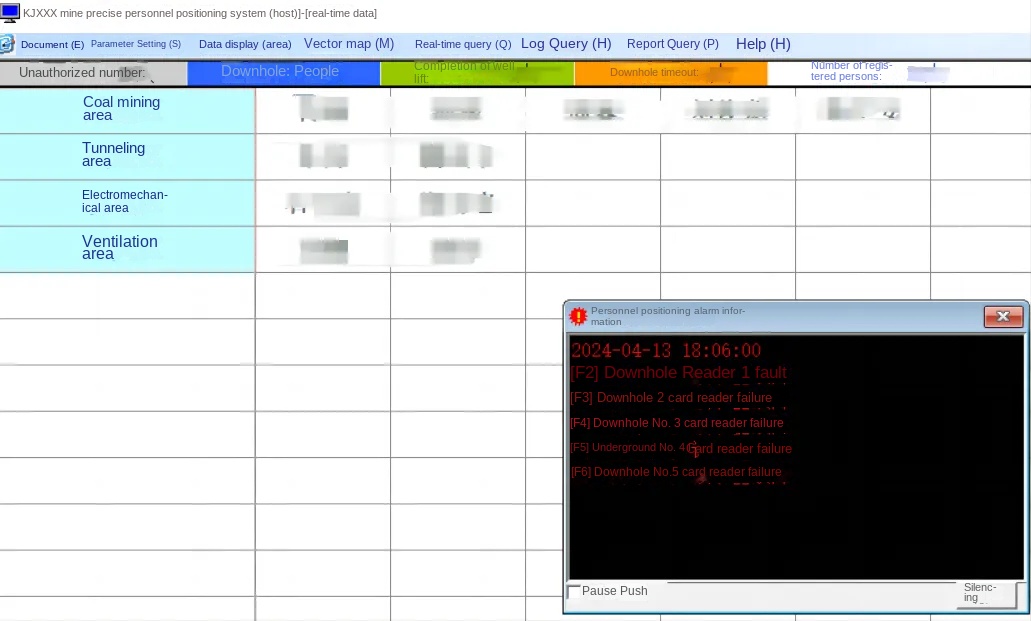Select the [F6] Downhole No.5 card reader failure
The image size is (1031, 621).
tap(677, 472)
